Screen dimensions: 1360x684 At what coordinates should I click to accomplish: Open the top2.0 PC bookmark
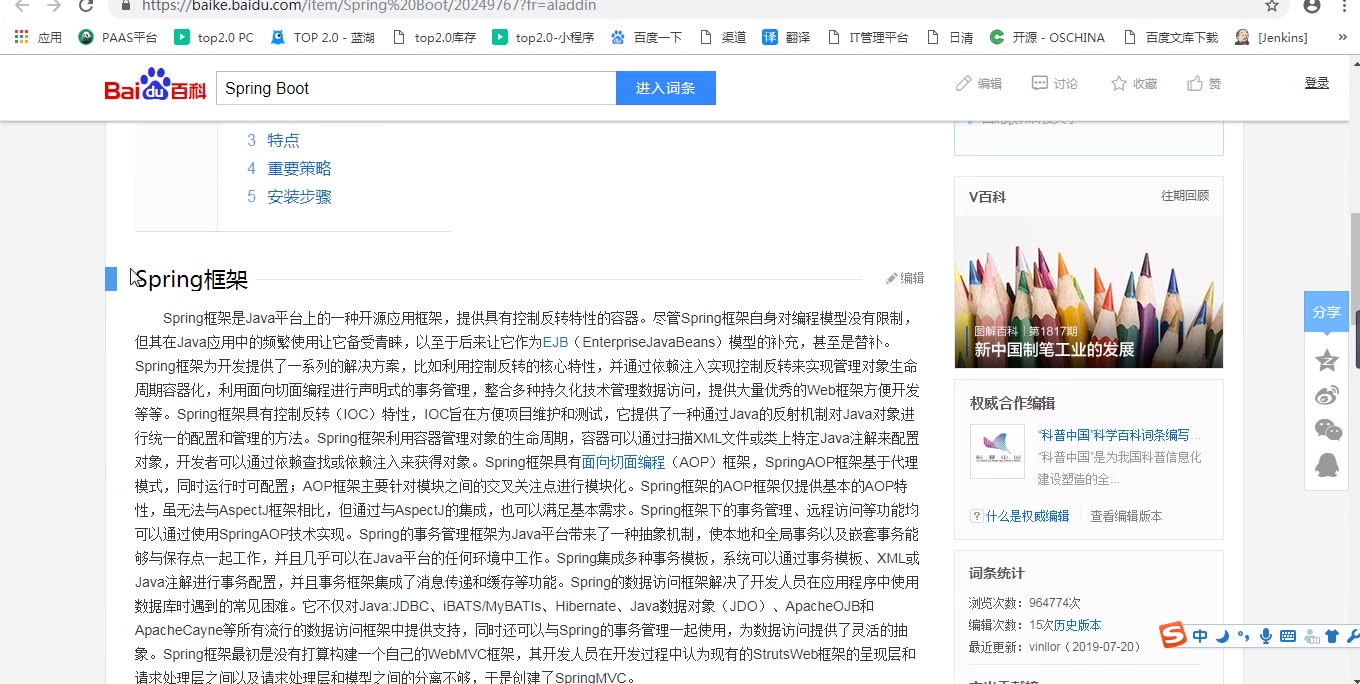tap(213, 37)
